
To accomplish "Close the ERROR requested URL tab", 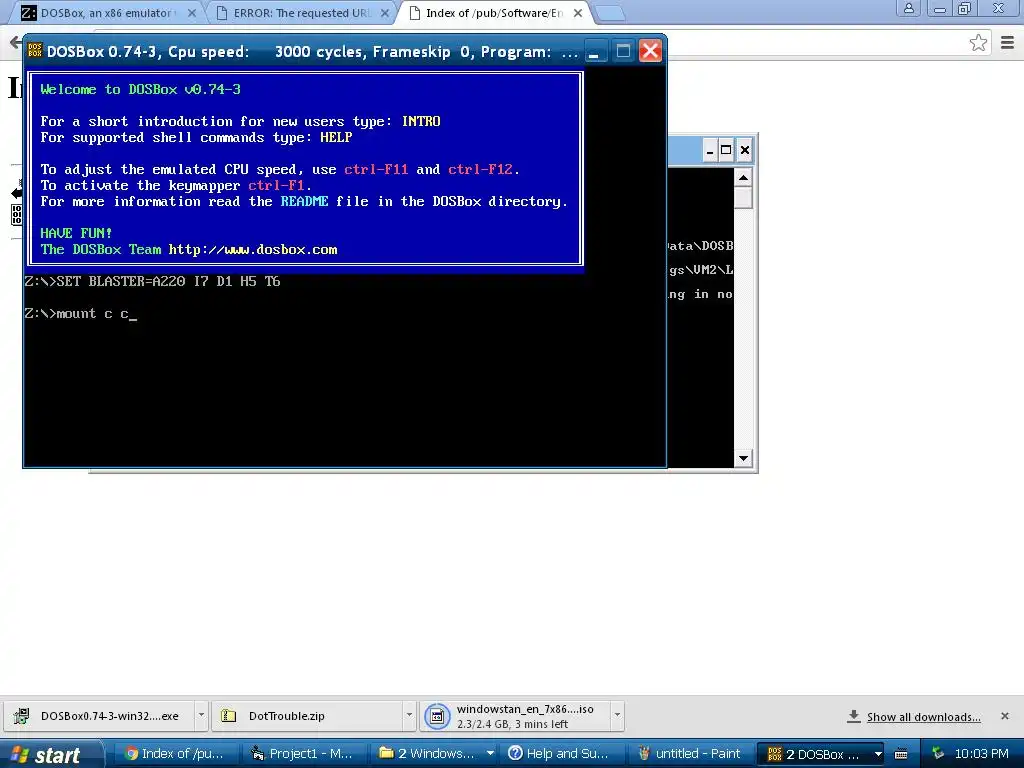I will click(x=385, y=12).
